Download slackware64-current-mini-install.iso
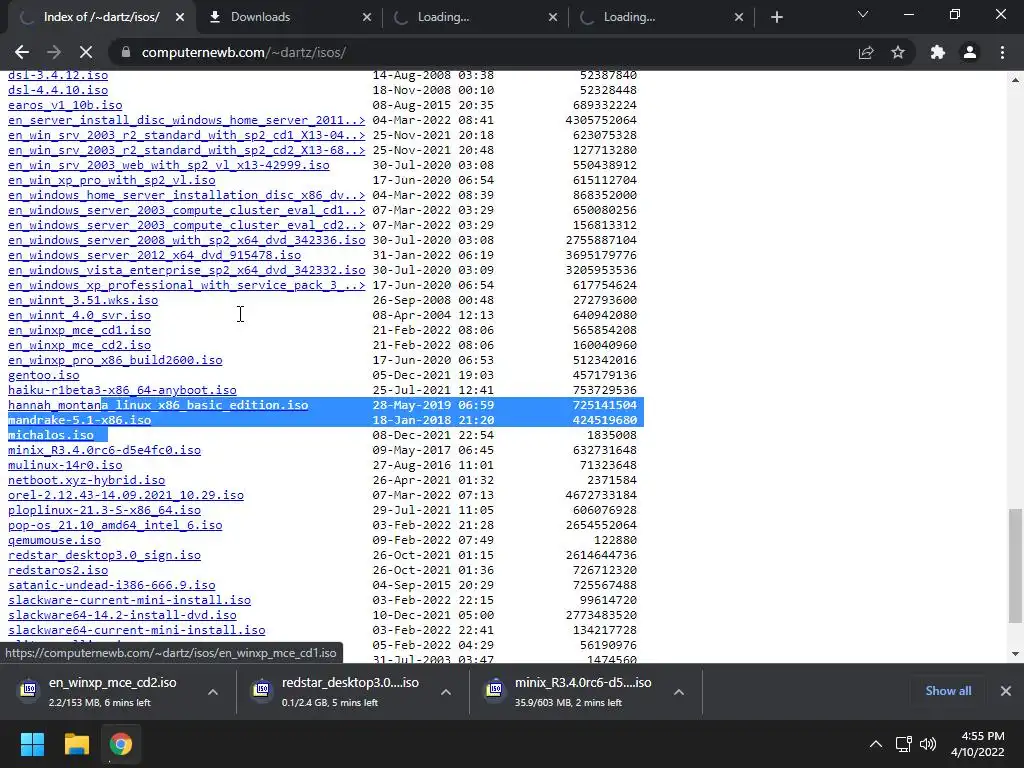1024x768 pixels. [x=136, y=630]
